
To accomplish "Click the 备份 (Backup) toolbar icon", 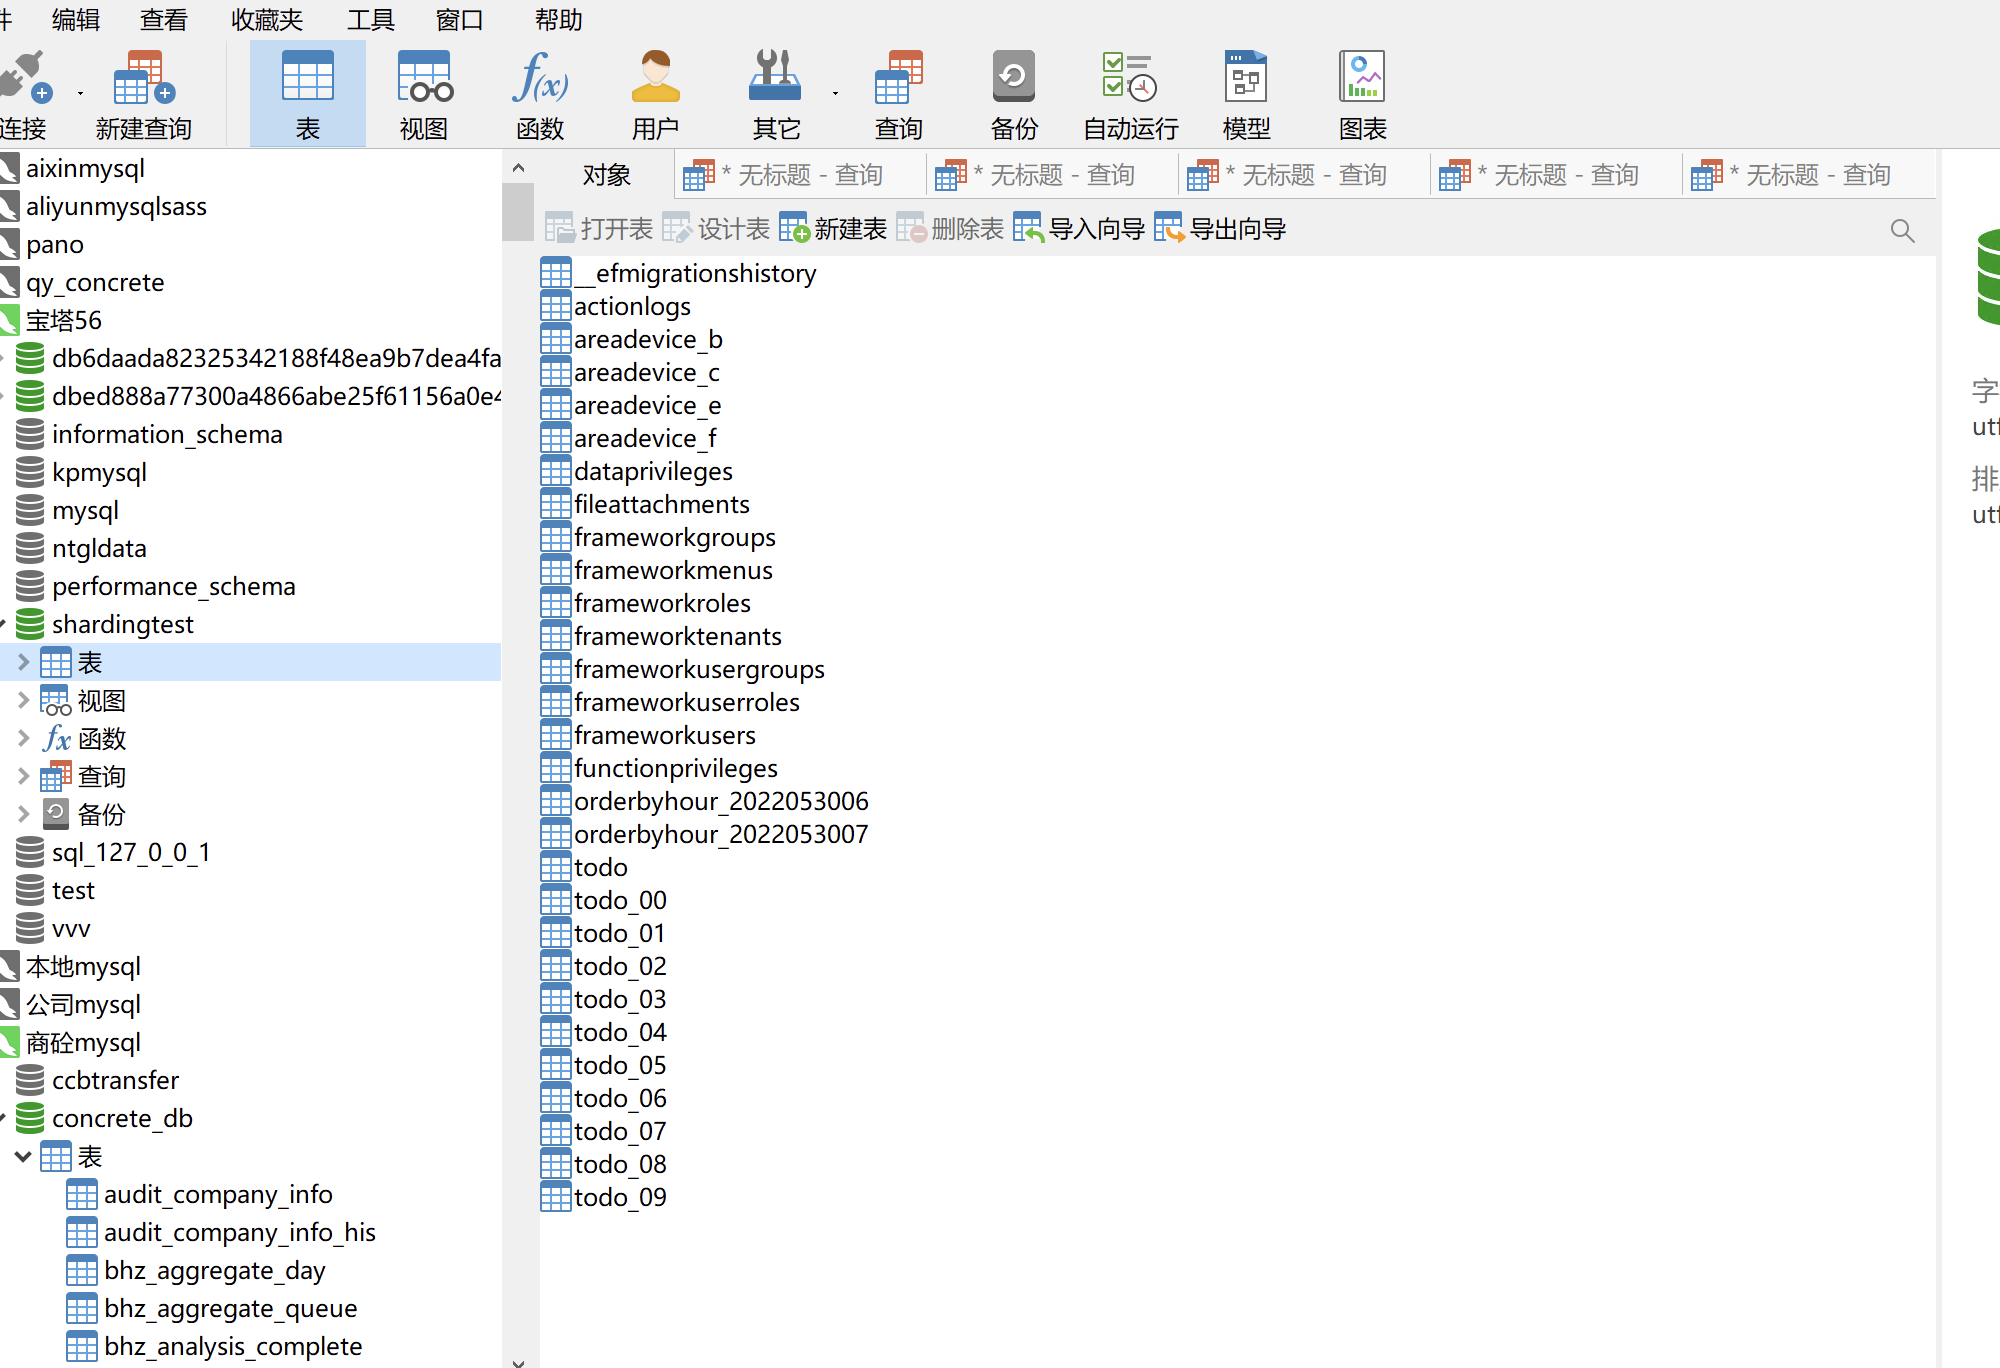I will tap(1013, 93).
